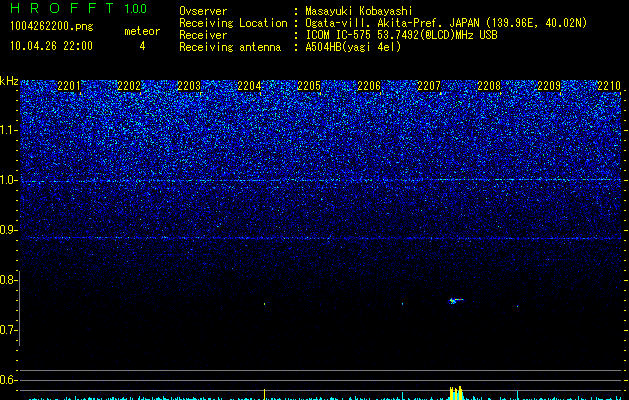This screenshot has width=629, height=400.
Task: Select the file name 1004262200.png
Action: pyautogui.click(x=52, y=27)
